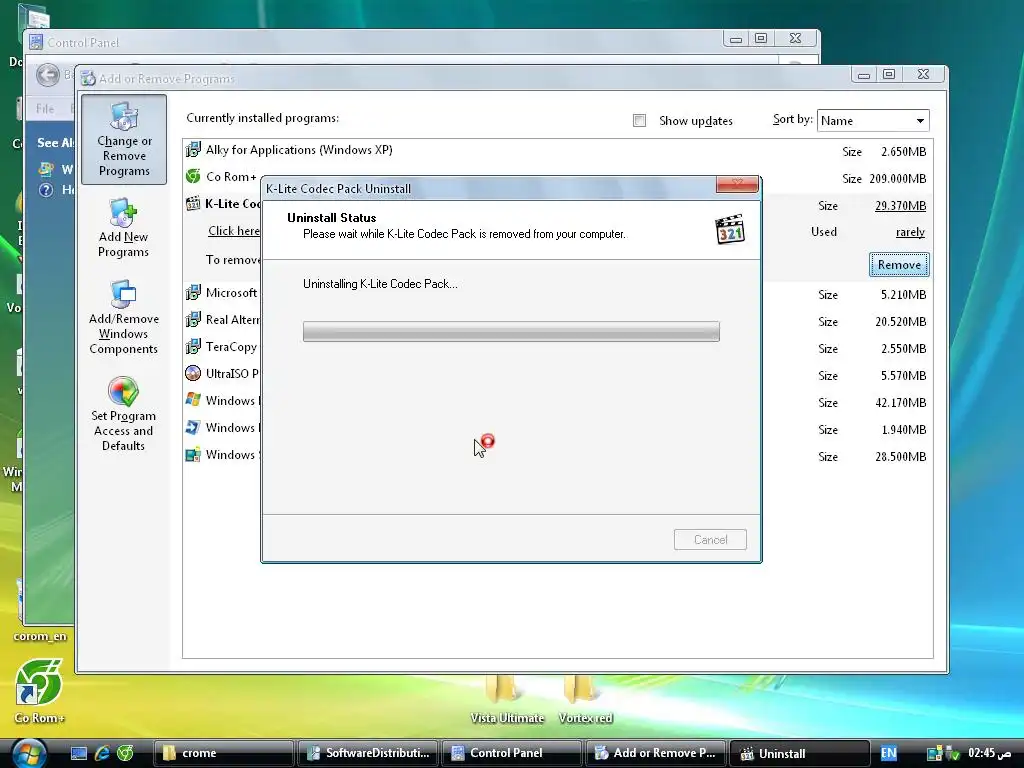Toggle the Show updates checkbox

[x=639, y=121]
